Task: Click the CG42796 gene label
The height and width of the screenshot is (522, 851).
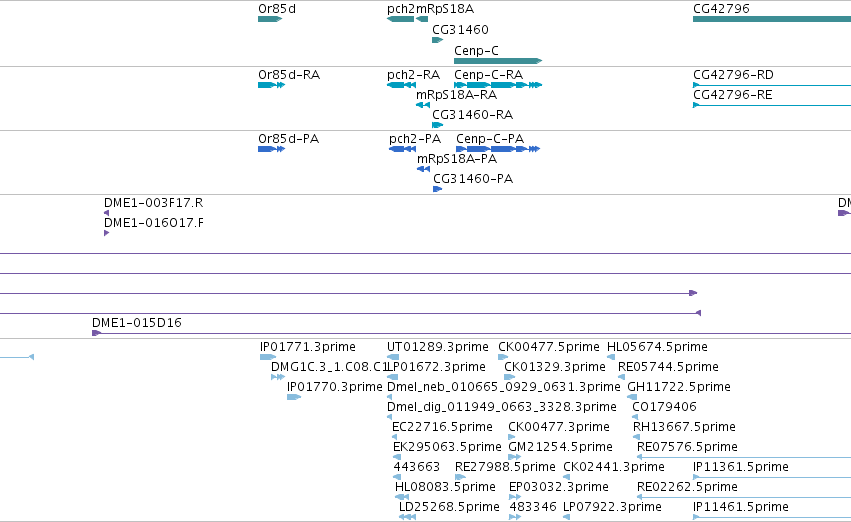Action: 721,9
